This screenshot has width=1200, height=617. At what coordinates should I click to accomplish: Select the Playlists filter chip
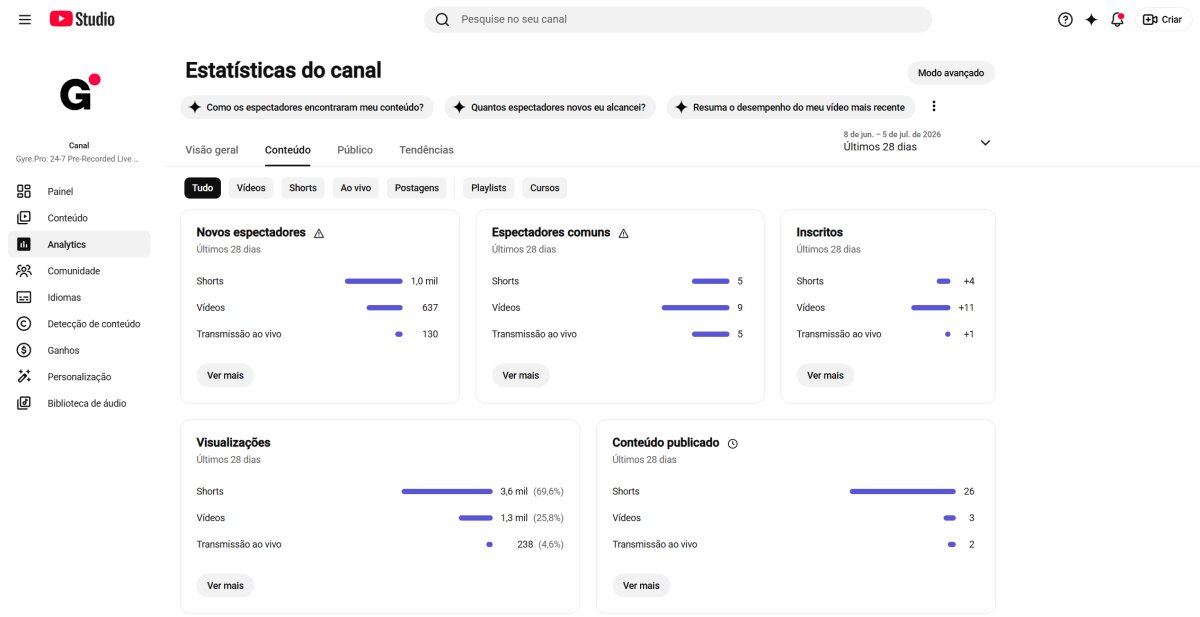click(489, 188)
